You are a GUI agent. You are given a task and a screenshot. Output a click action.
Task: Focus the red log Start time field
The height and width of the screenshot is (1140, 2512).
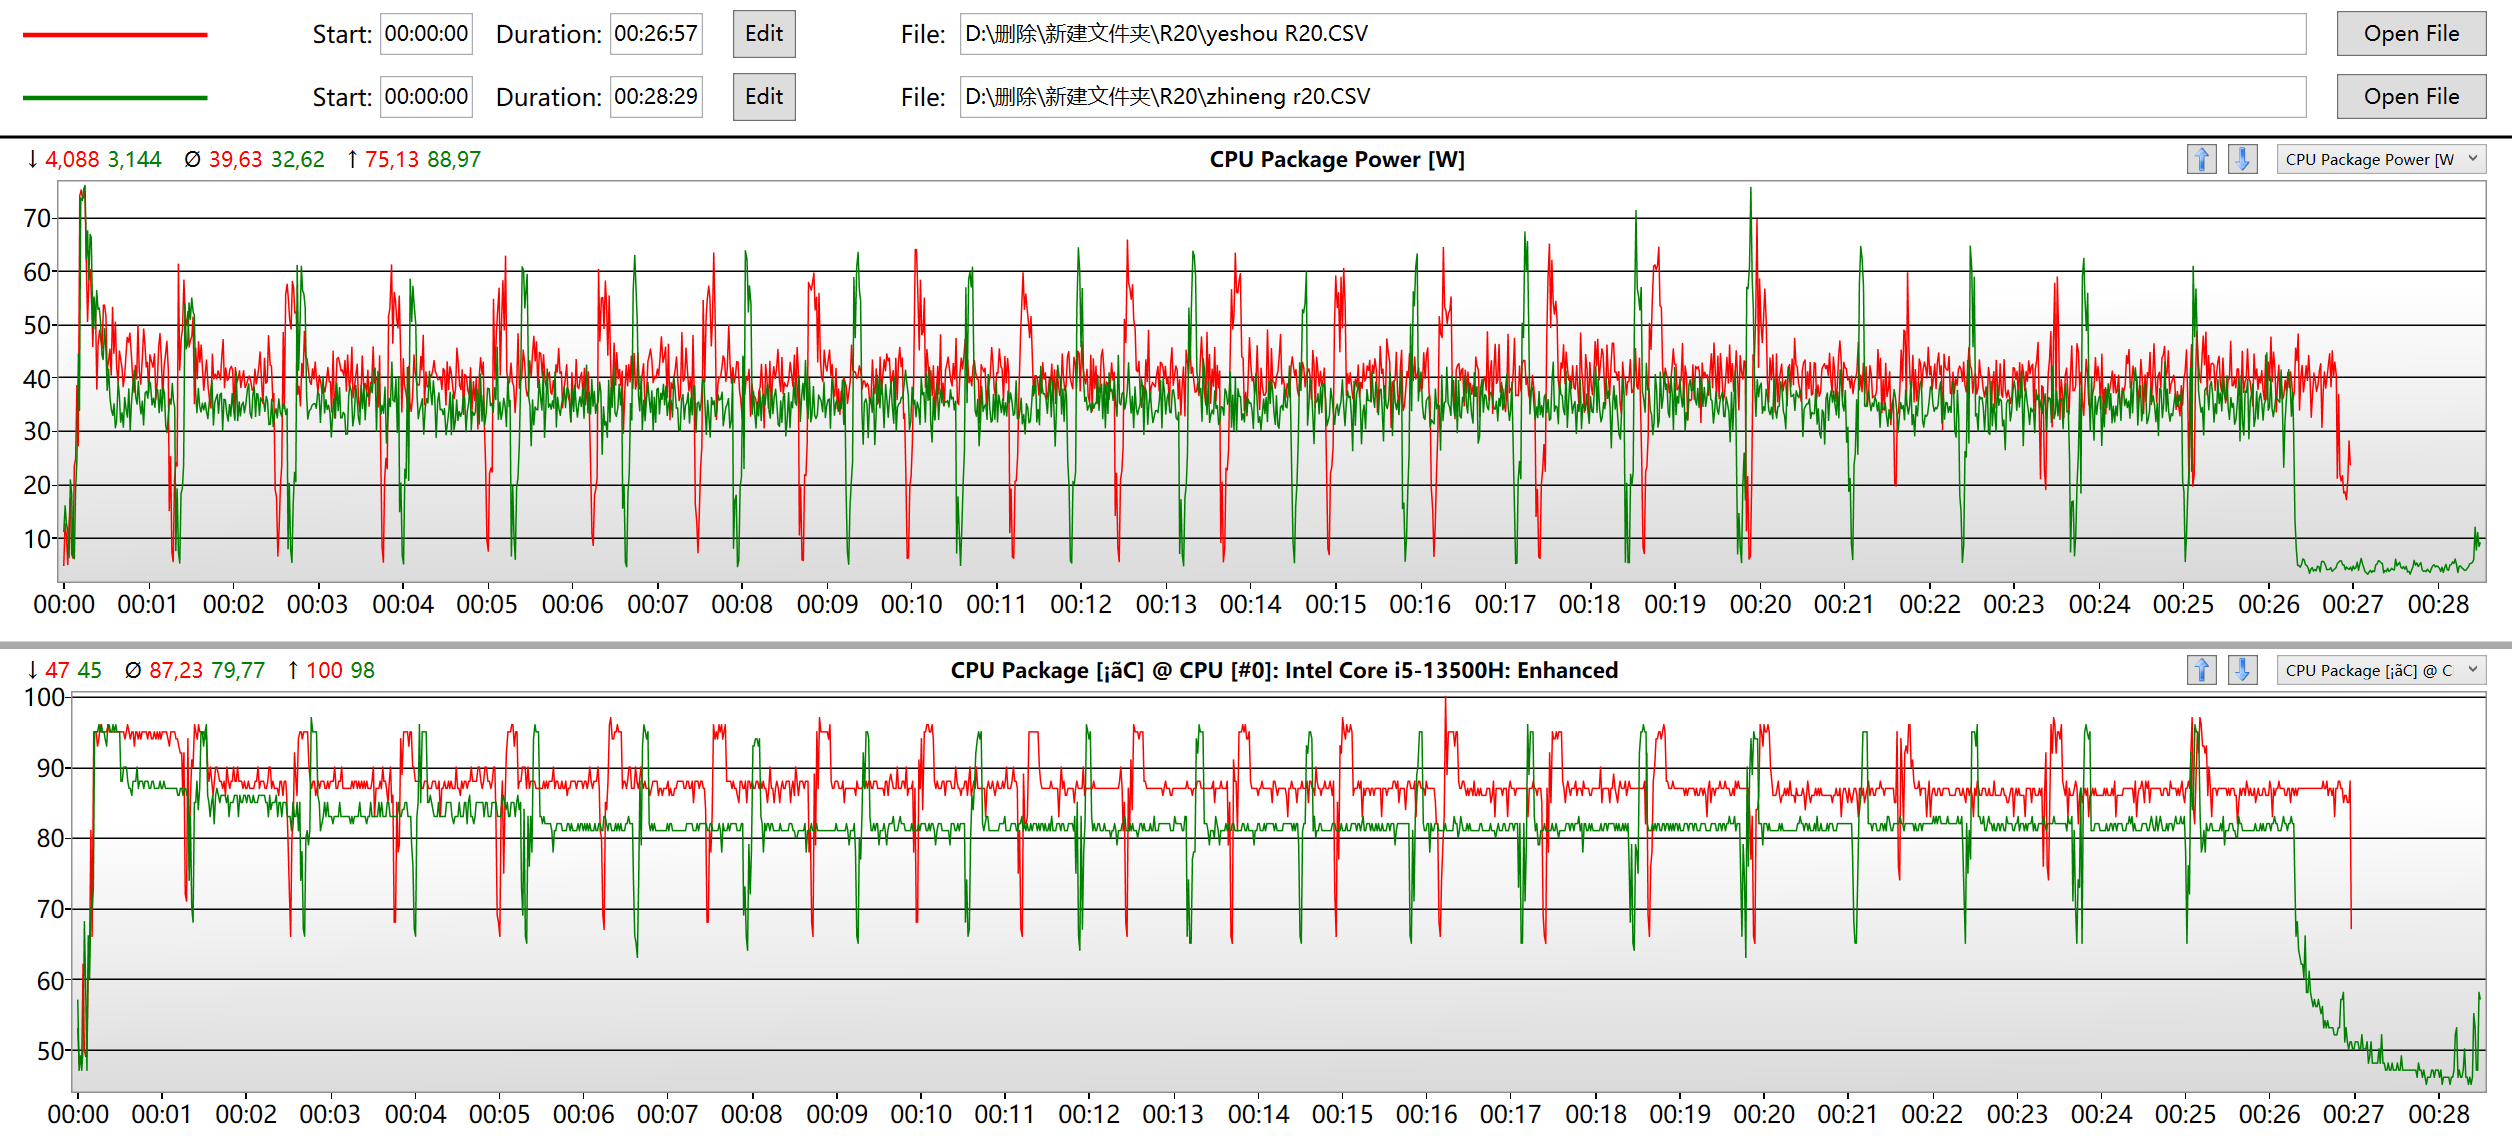pyautogui.click(x=426, y=34)
